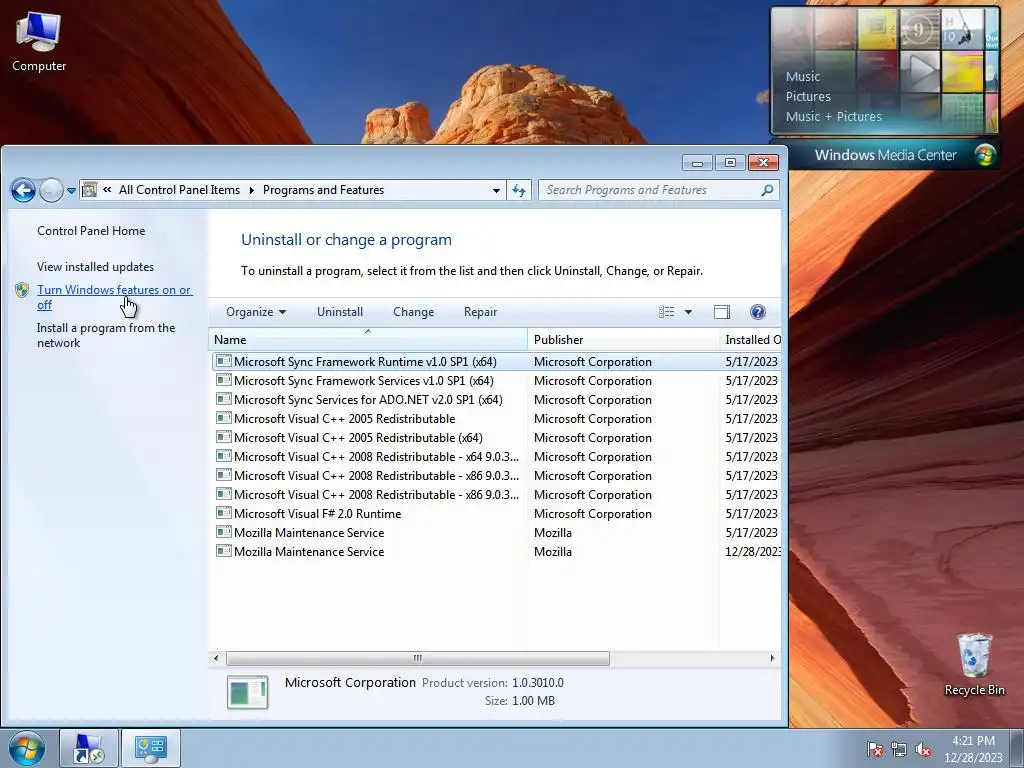Select Mozilla Maintenance Service installed 12/28/2023
This screenshot has width=1024, height=768.
click(x=496, y=552)
